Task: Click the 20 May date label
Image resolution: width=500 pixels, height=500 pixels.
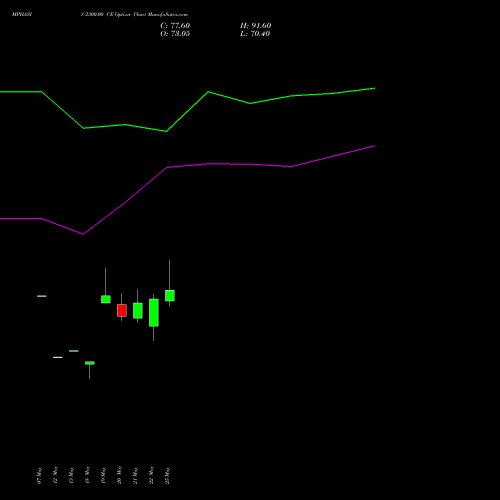Action: pyautogui.click(x=119, y=476)
